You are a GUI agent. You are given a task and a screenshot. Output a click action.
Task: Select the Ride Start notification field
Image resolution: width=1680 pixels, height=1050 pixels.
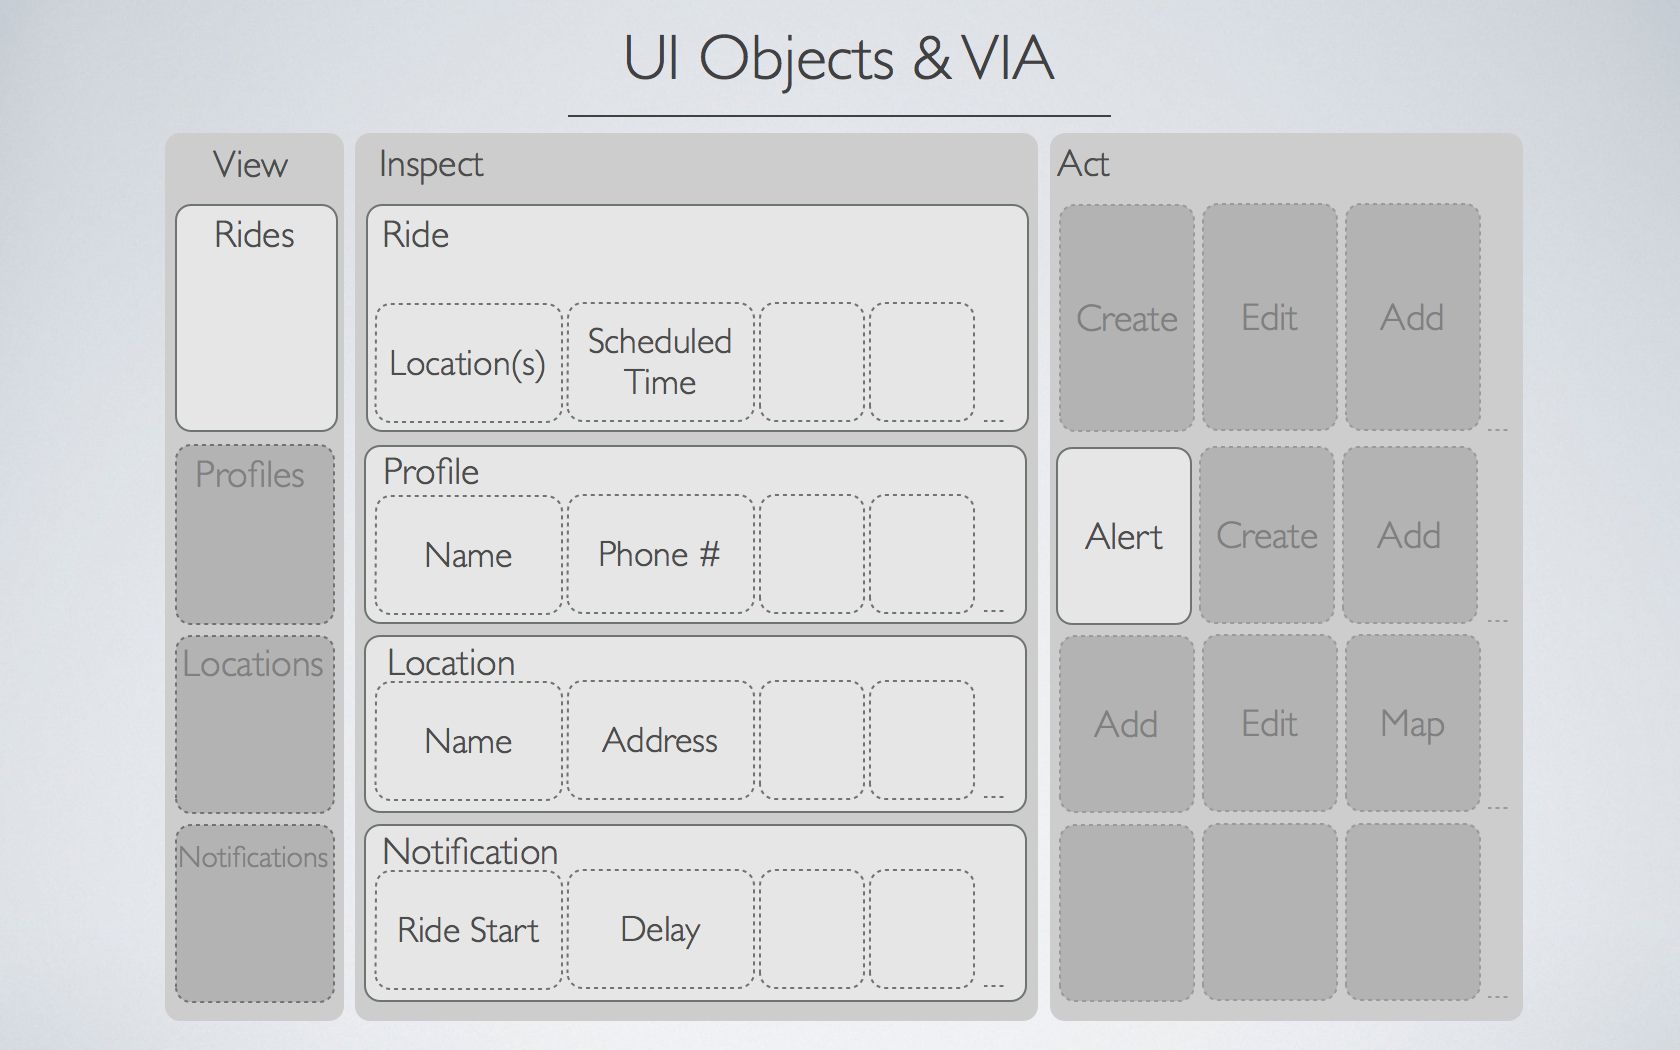(468, 930)
